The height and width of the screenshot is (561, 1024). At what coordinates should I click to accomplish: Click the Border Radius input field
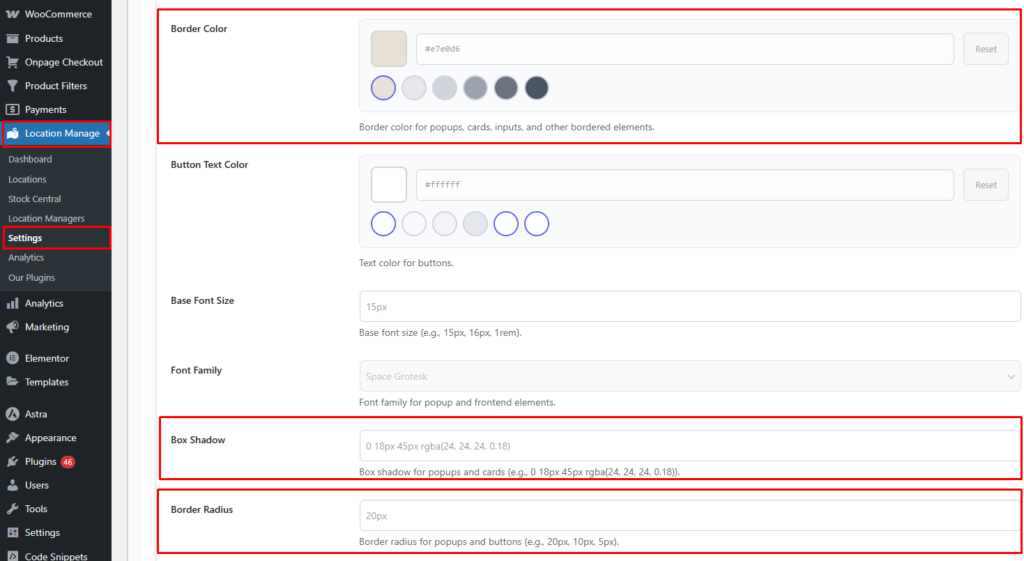689,516
